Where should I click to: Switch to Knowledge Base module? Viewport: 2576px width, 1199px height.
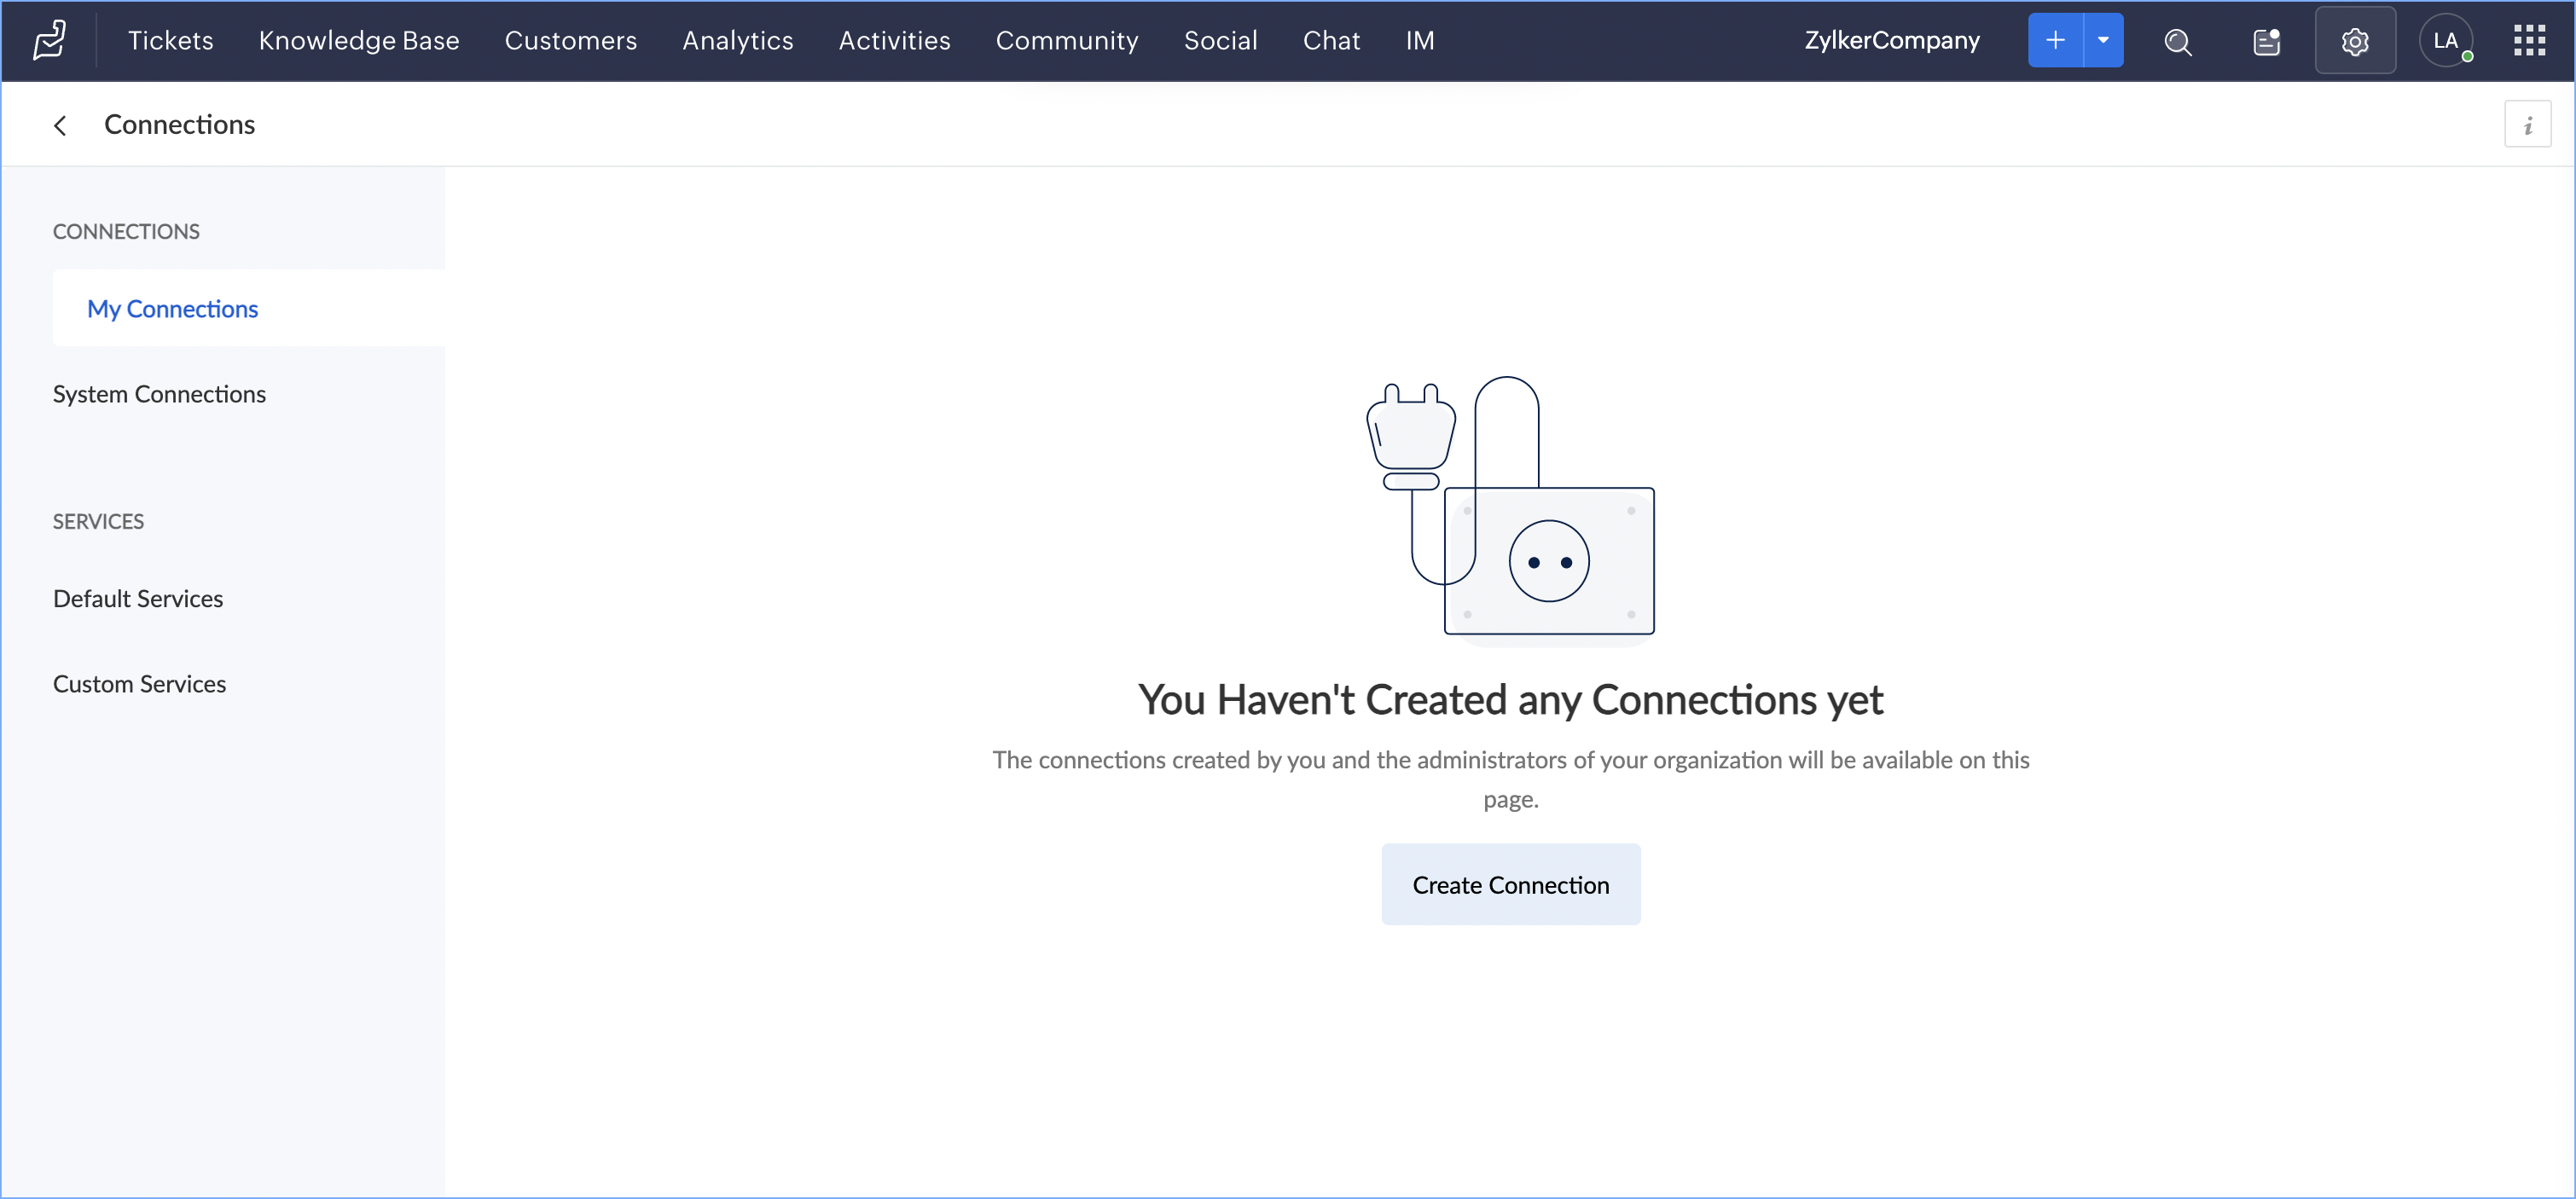pos(359,40)
